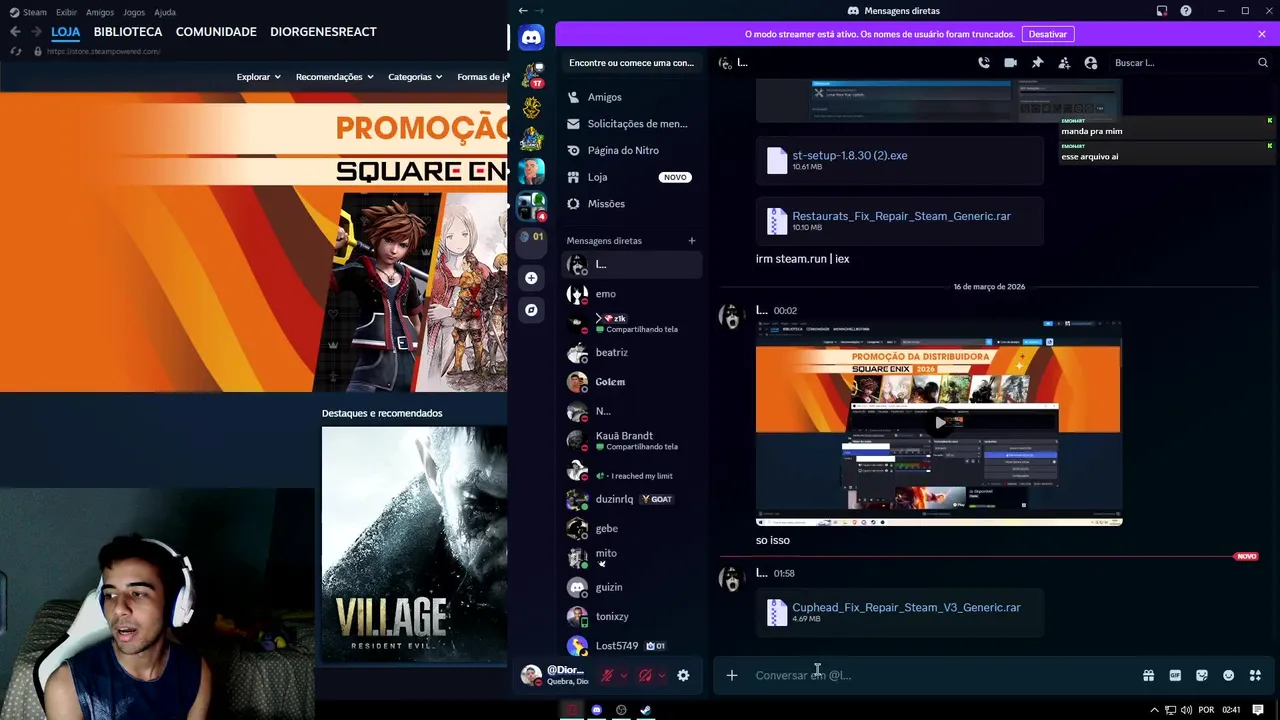Start a video call in the DM header

(1010, 62)
